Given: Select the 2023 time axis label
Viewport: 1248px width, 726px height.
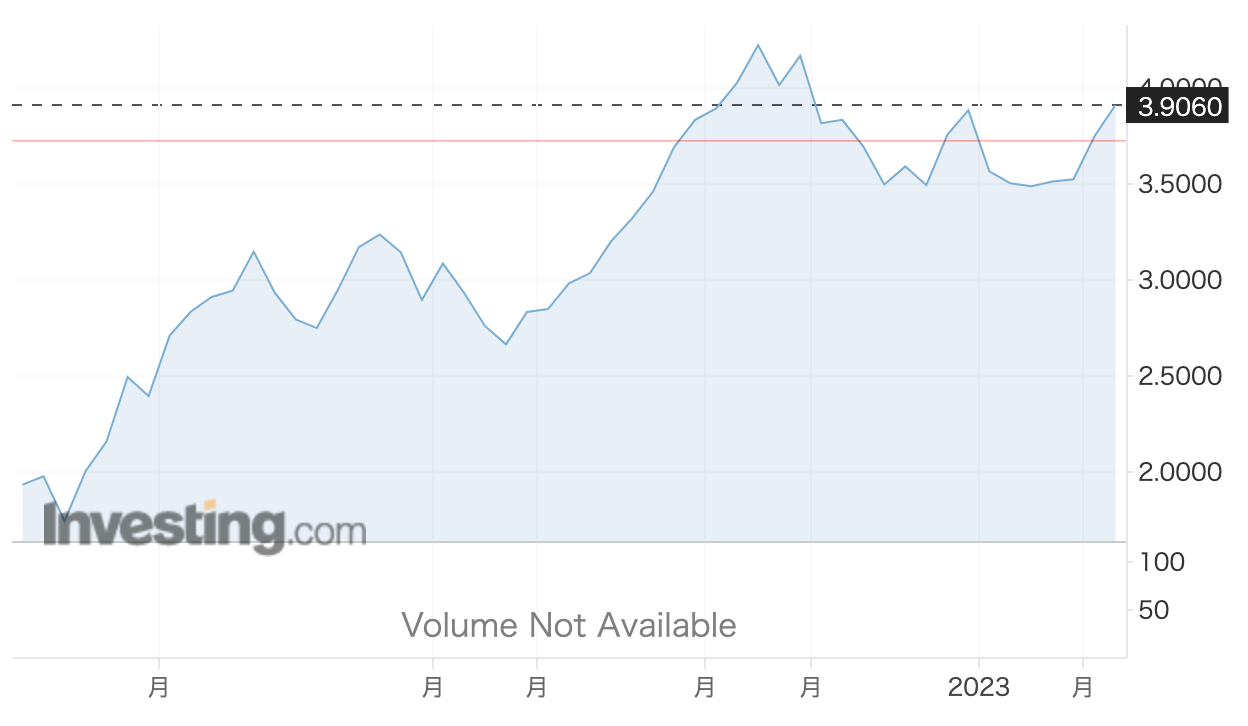Looking at the screenshot, I should click(x=978, y=688).
